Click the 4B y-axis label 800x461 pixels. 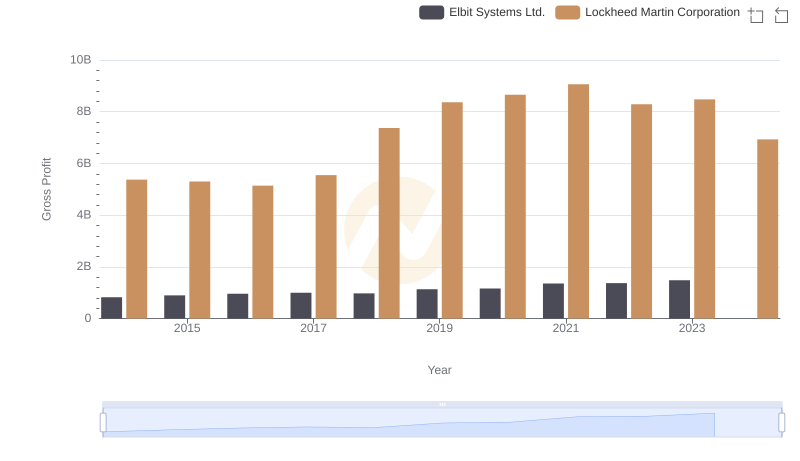[84, 215]
